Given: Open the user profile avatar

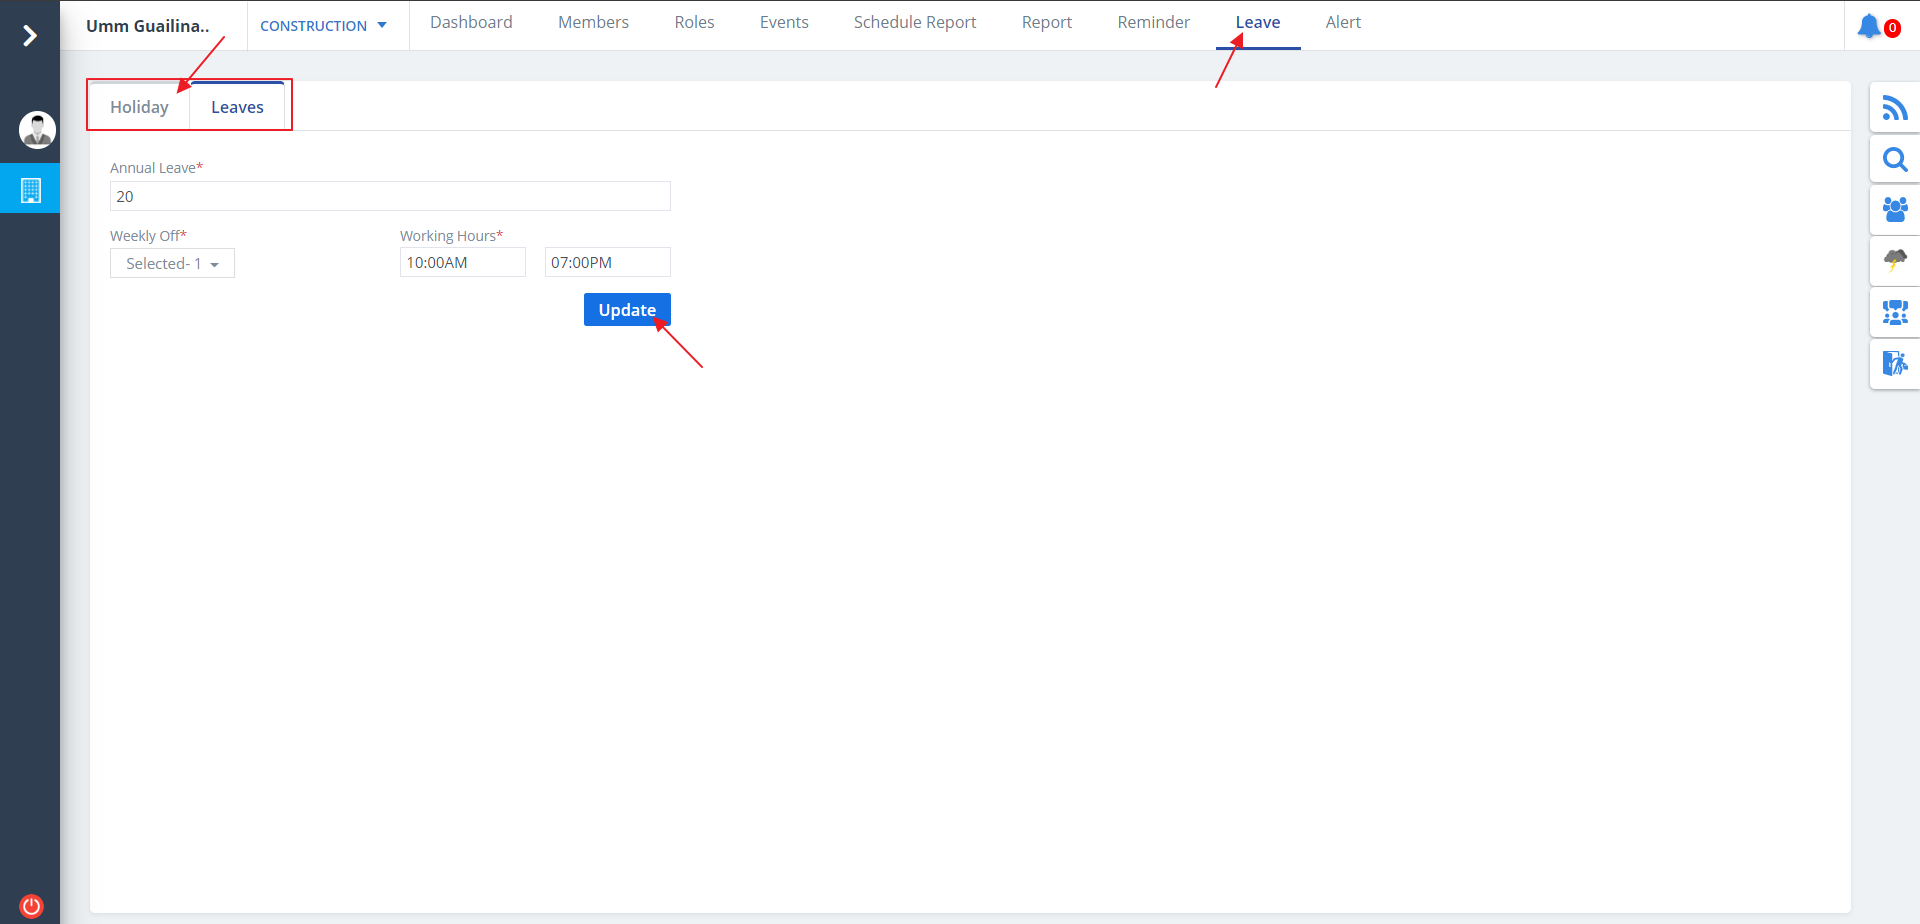Looking at the screenshot, I should [x=37, y=130].
